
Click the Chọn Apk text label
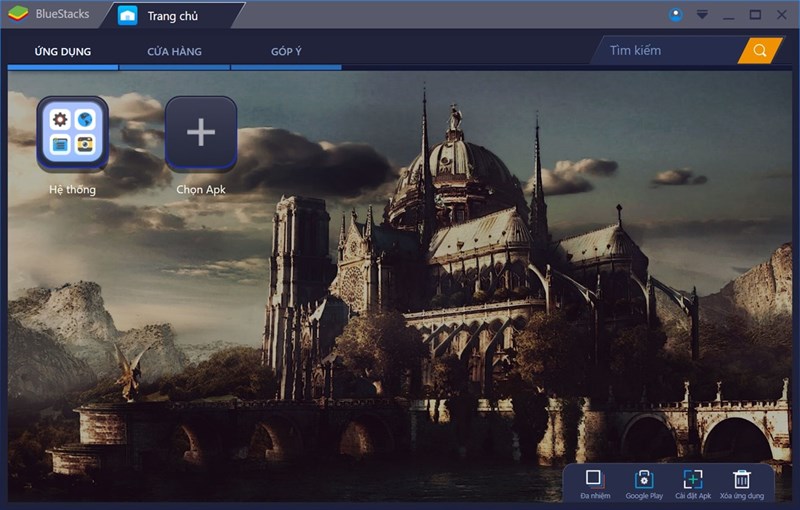[x=201, y=189]
